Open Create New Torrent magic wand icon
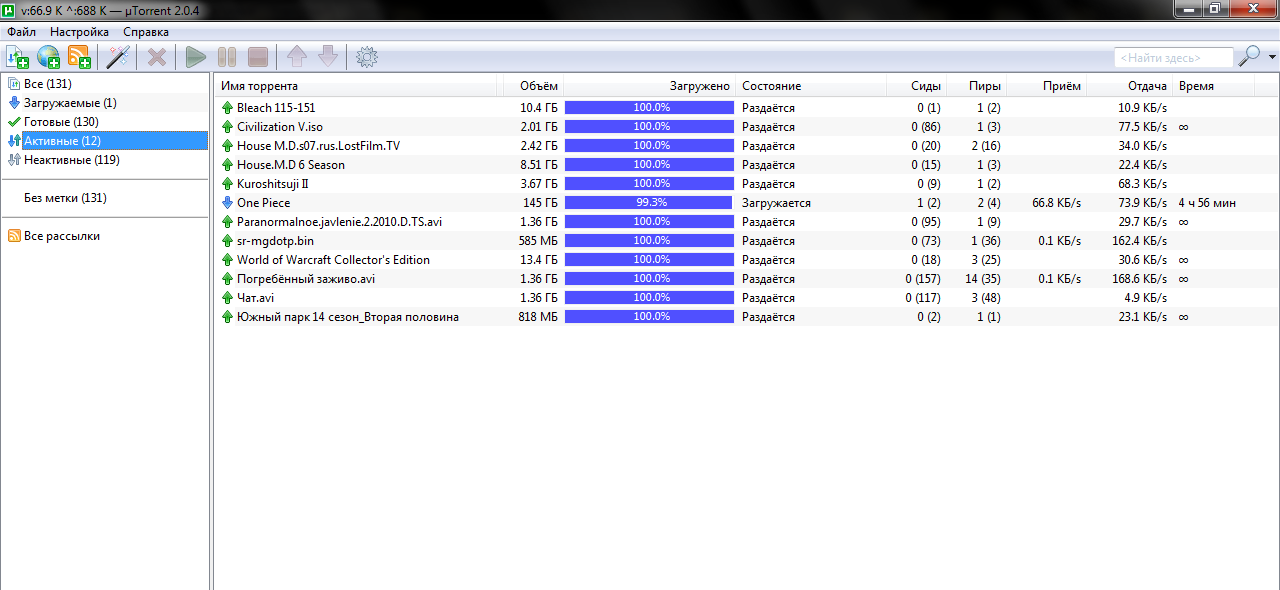Viewport: 1280px width, 590px height. 118,57
